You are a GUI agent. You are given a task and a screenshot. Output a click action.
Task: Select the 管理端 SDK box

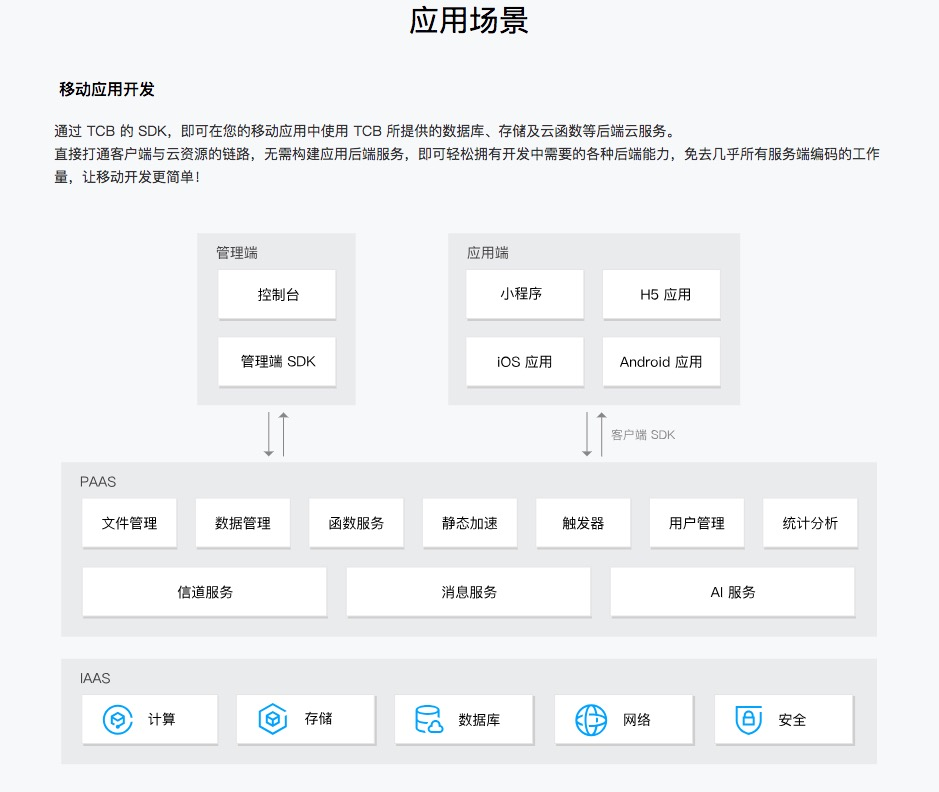click(x=277, y=362)
